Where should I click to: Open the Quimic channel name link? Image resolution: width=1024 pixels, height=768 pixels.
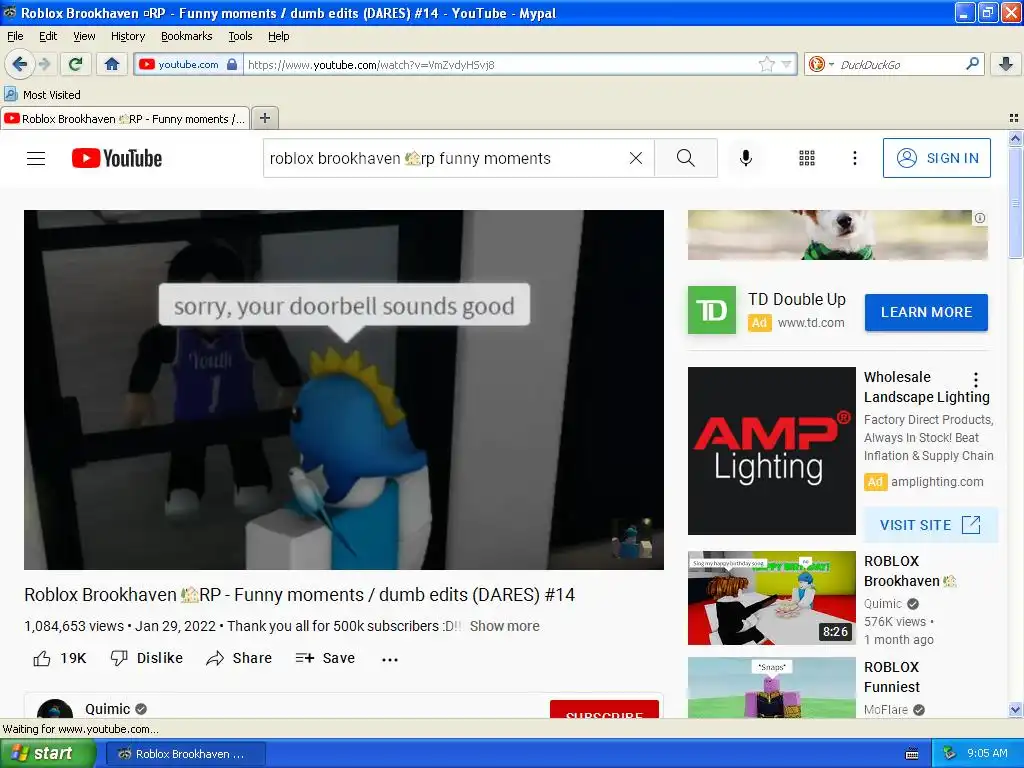pyautogui.click(x=108, y=709)
